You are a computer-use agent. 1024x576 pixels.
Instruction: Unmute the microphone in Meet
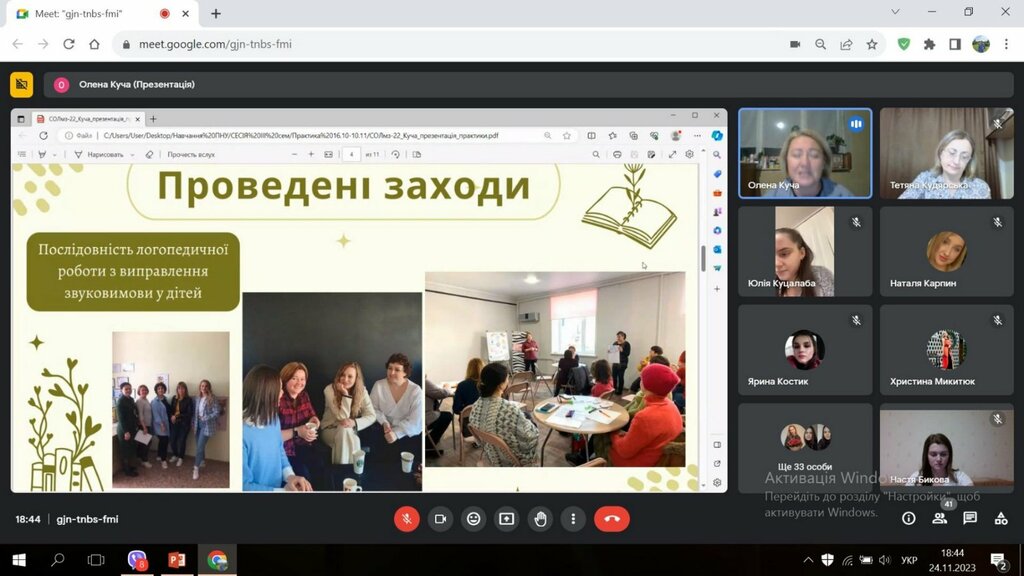coord(406,519)
